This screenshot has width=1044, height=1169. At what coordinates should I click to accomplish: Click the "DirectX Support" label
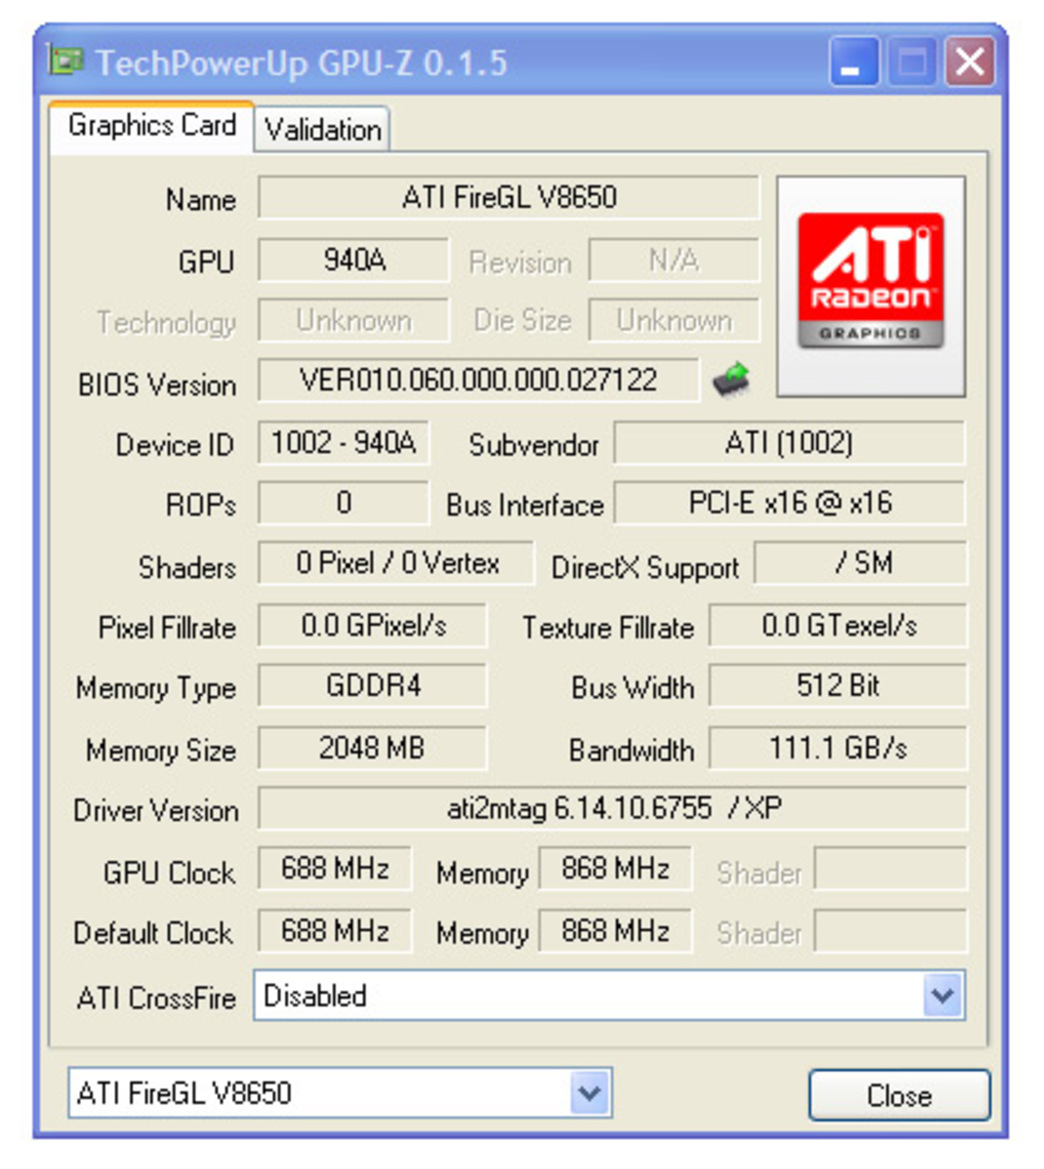[x=645, y=568]
